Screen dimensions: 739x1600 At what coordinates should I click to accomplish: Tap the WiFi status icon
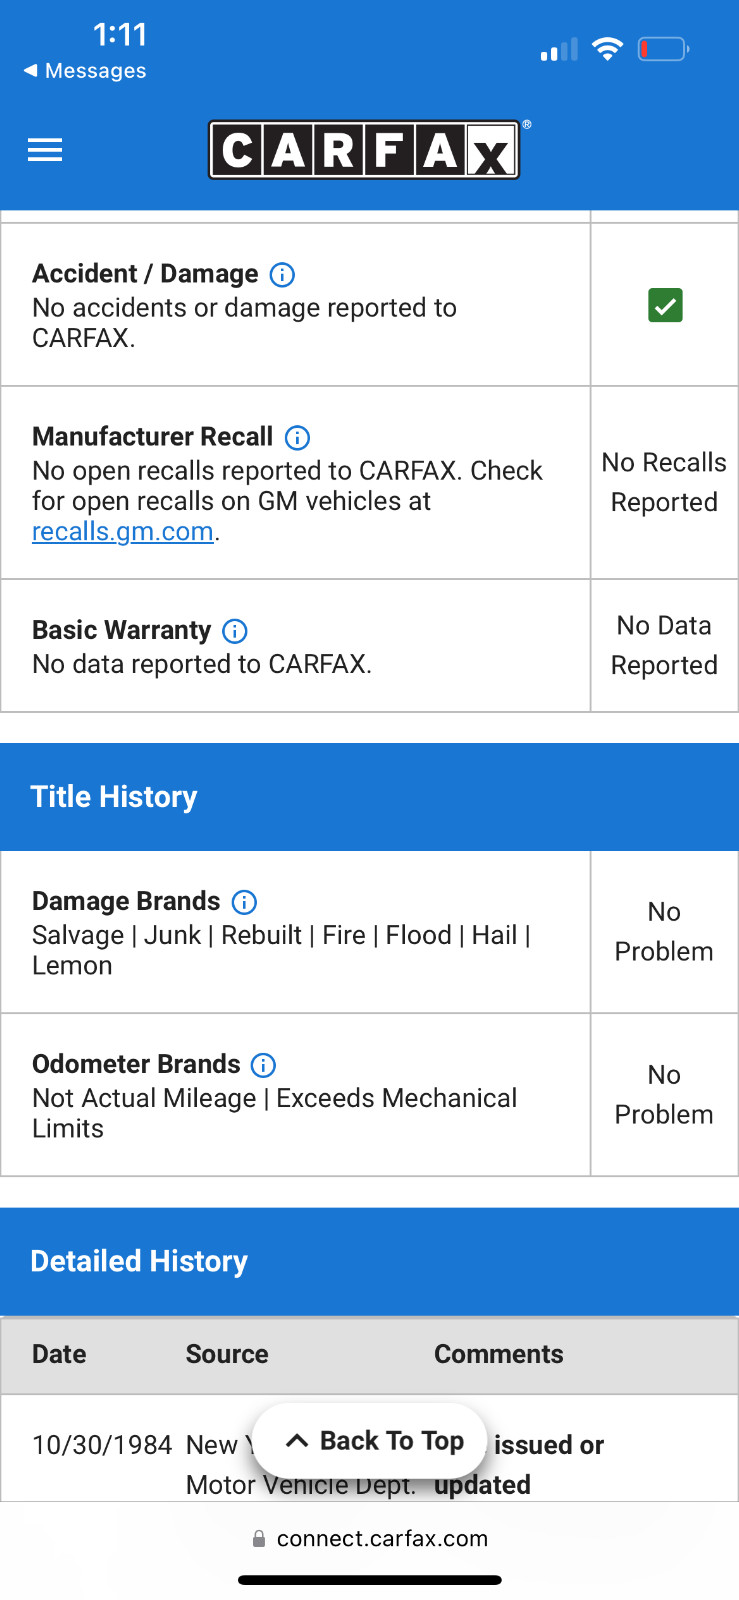click(607, 48)
